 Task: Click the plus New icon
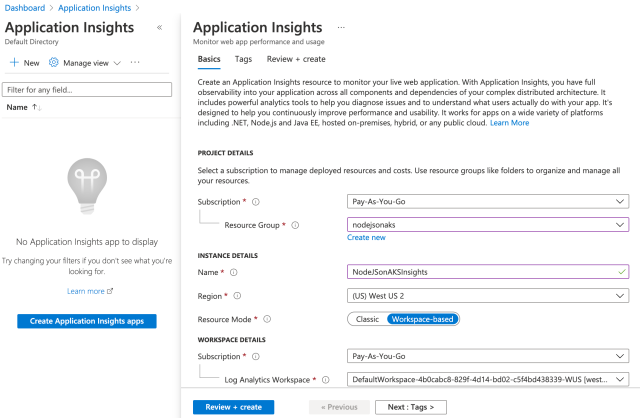tap(14, 62)
